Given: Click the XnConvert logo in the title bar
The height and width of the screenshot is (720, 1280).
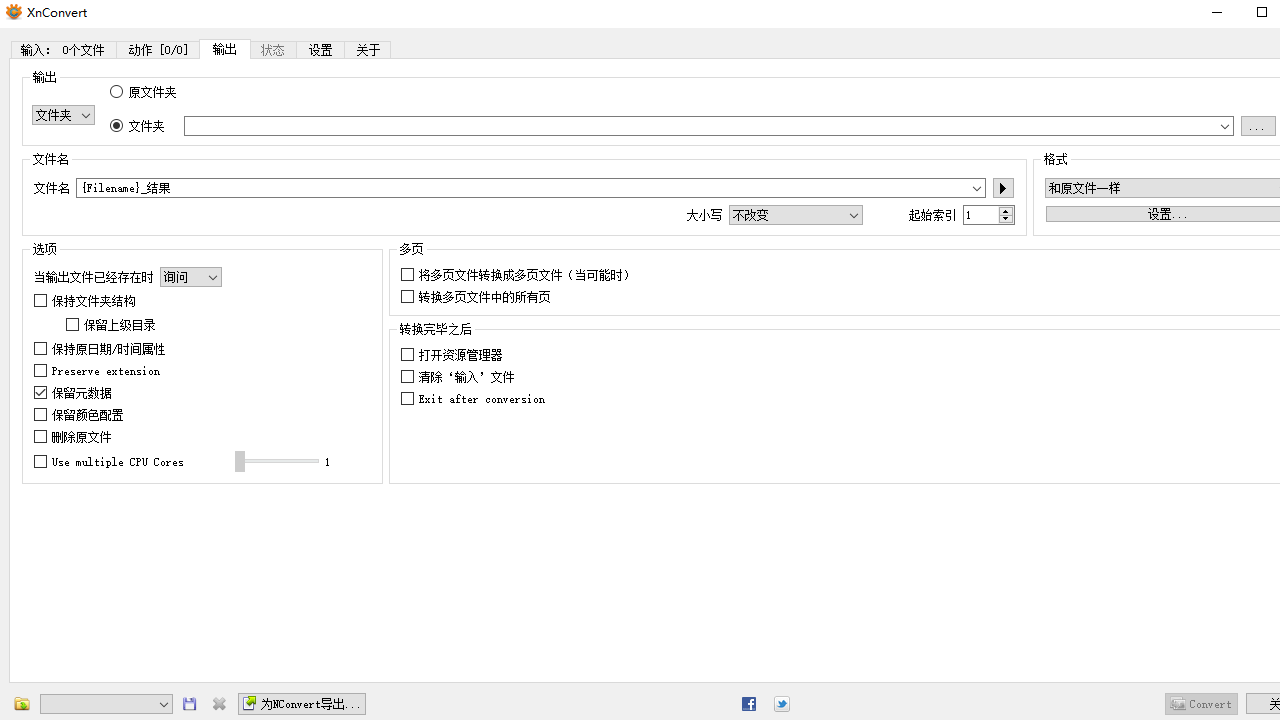Looking at the screenshot, I should point(13,12).
